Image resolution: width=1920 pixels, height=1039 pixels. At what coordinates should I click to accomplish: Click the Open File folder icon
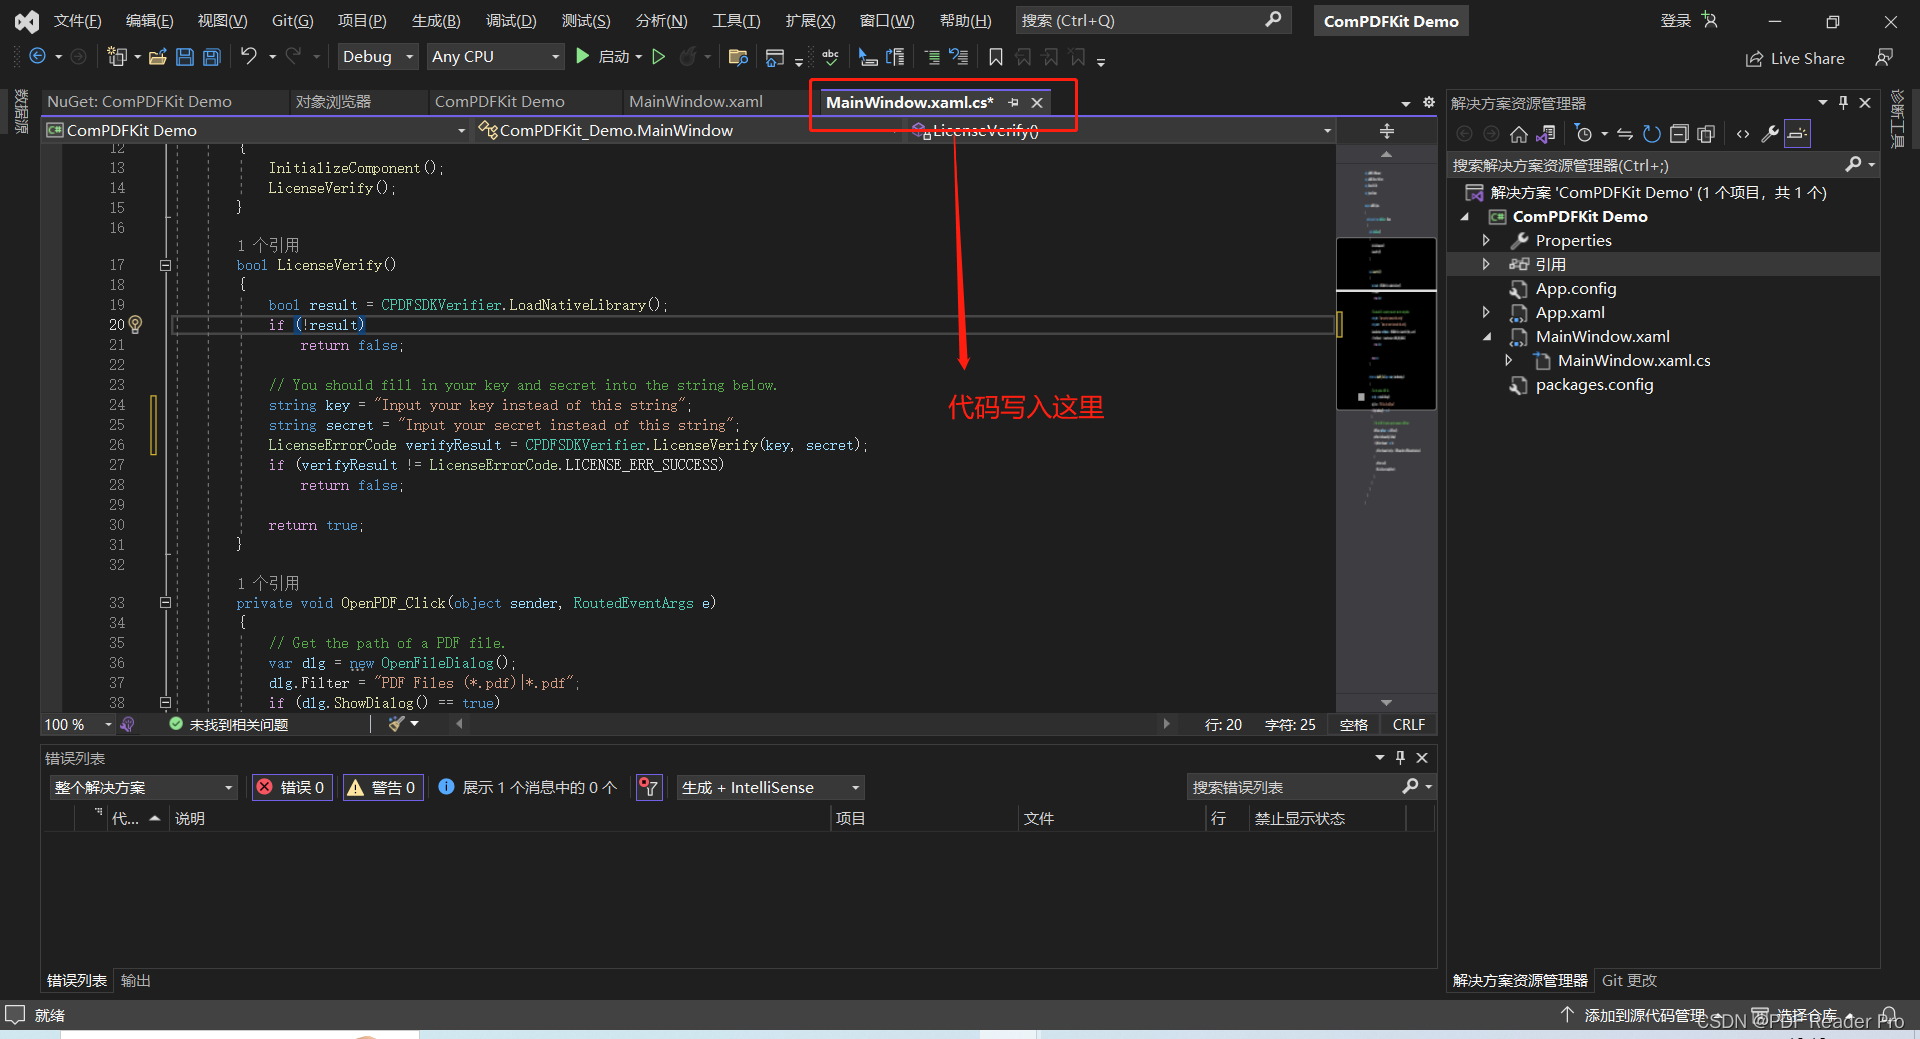pos(158,57)
